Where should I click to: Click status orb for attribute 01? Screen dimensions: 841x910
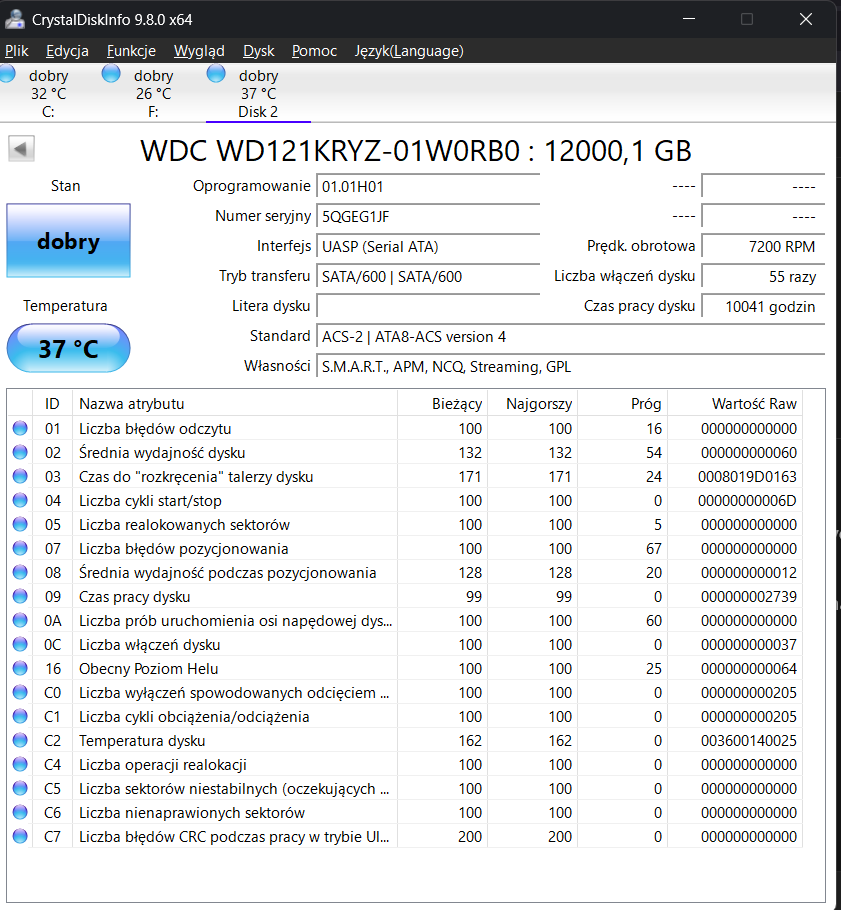click(x=20, y=428)
